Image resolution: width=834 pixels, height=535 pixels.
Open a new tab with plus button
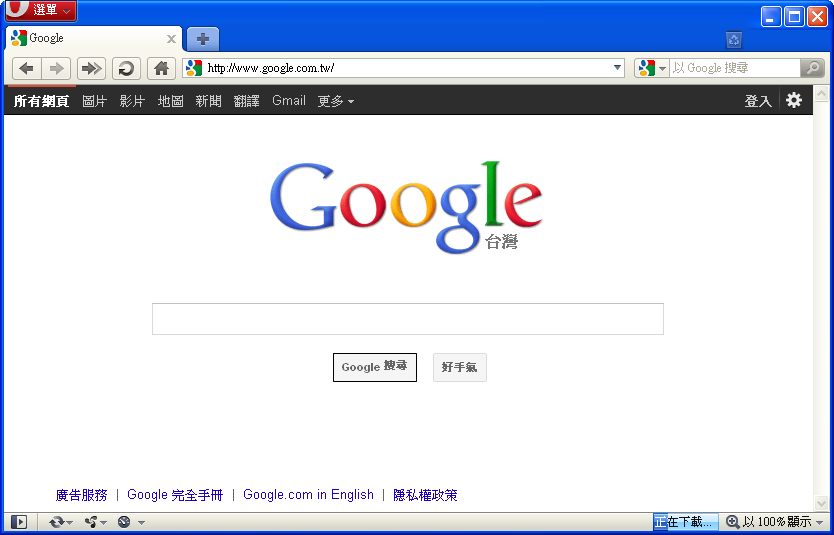(x=202, y=39)
